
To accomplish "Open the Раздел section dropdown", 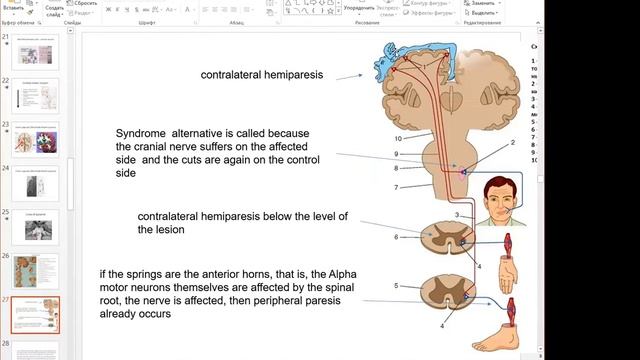I will [80, 13].
